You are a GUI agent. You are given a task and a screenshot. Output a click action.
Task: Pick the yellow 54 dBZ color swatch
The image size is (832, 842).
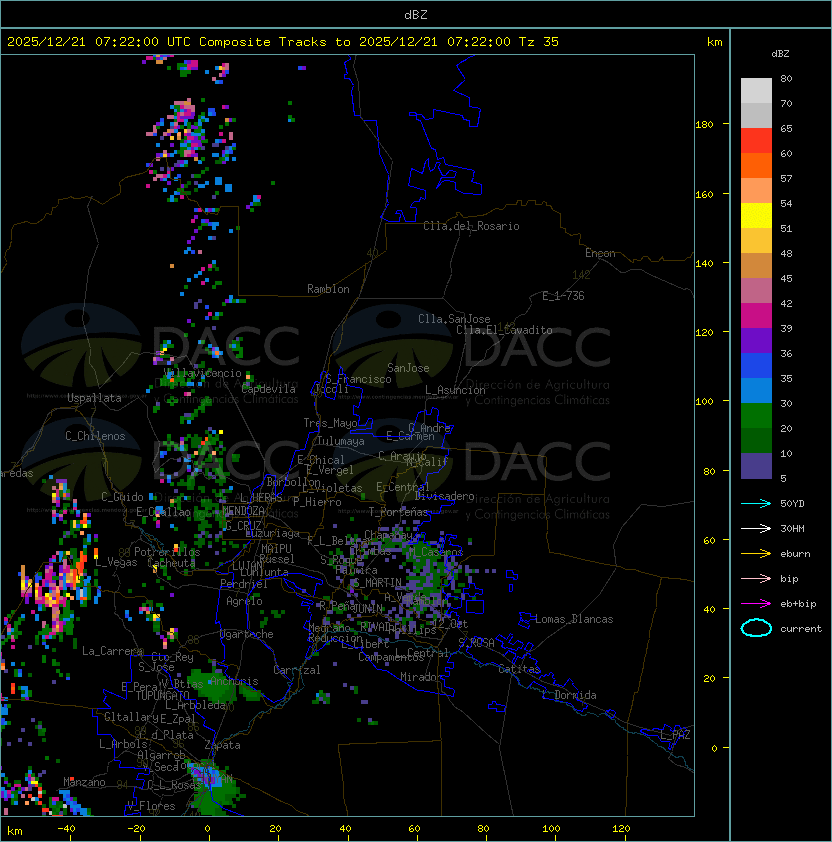[756, 215]
